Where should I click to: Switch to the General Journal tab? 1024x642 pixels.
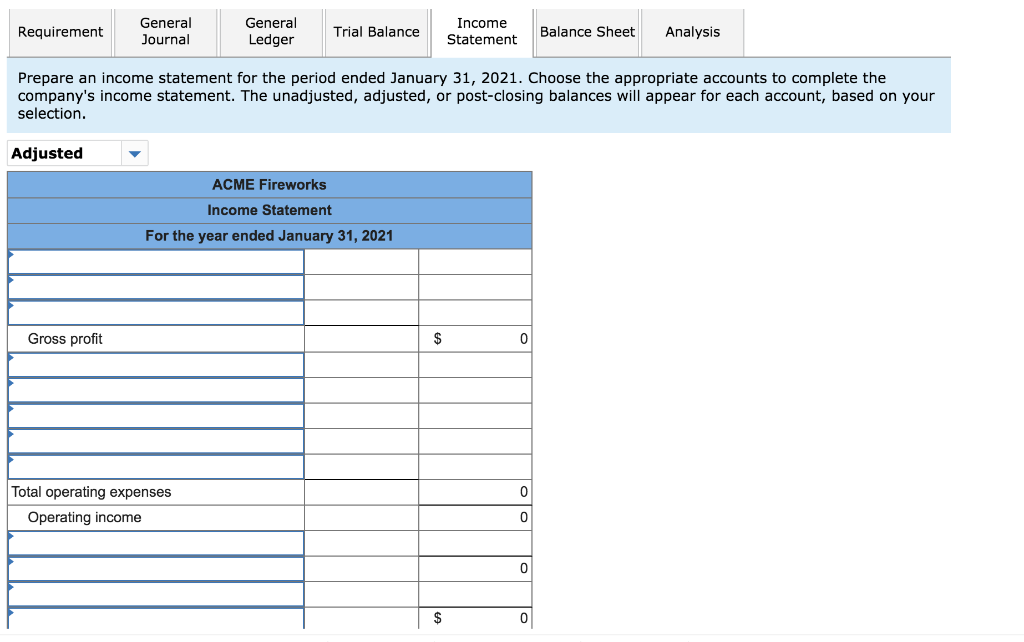(x=166, y=32)
